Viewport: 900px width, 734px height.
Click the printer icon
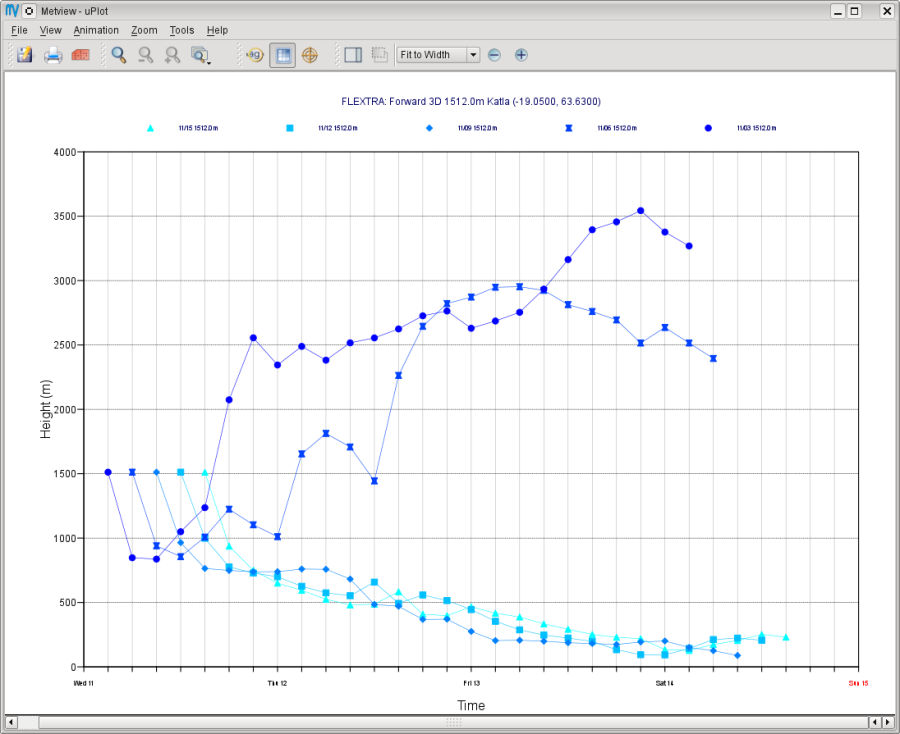[53, 55]
